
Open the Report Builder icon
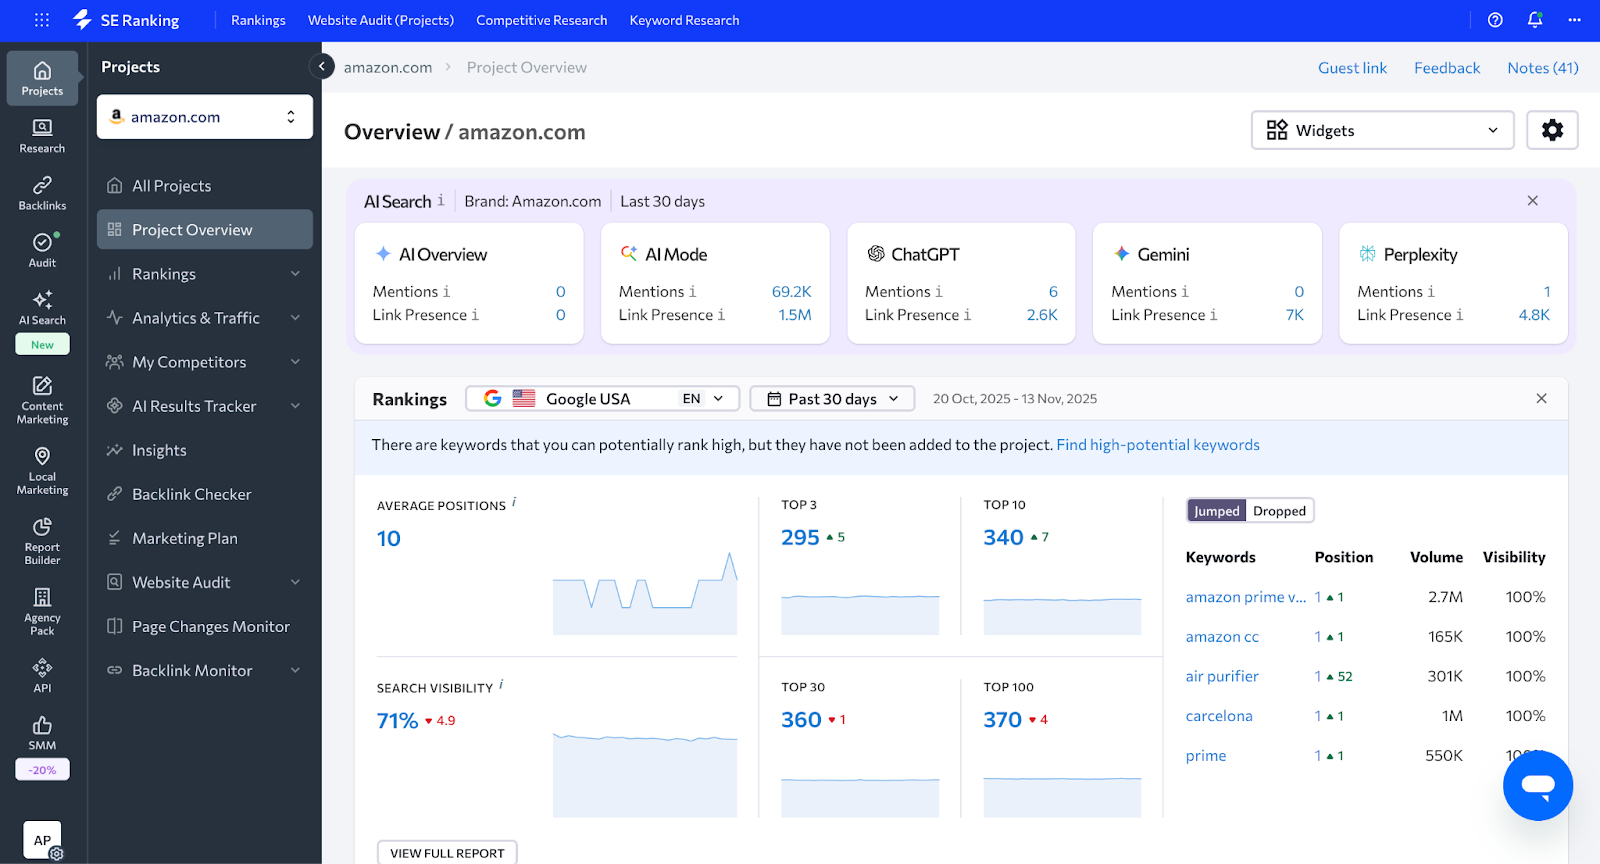pos(42,541)
